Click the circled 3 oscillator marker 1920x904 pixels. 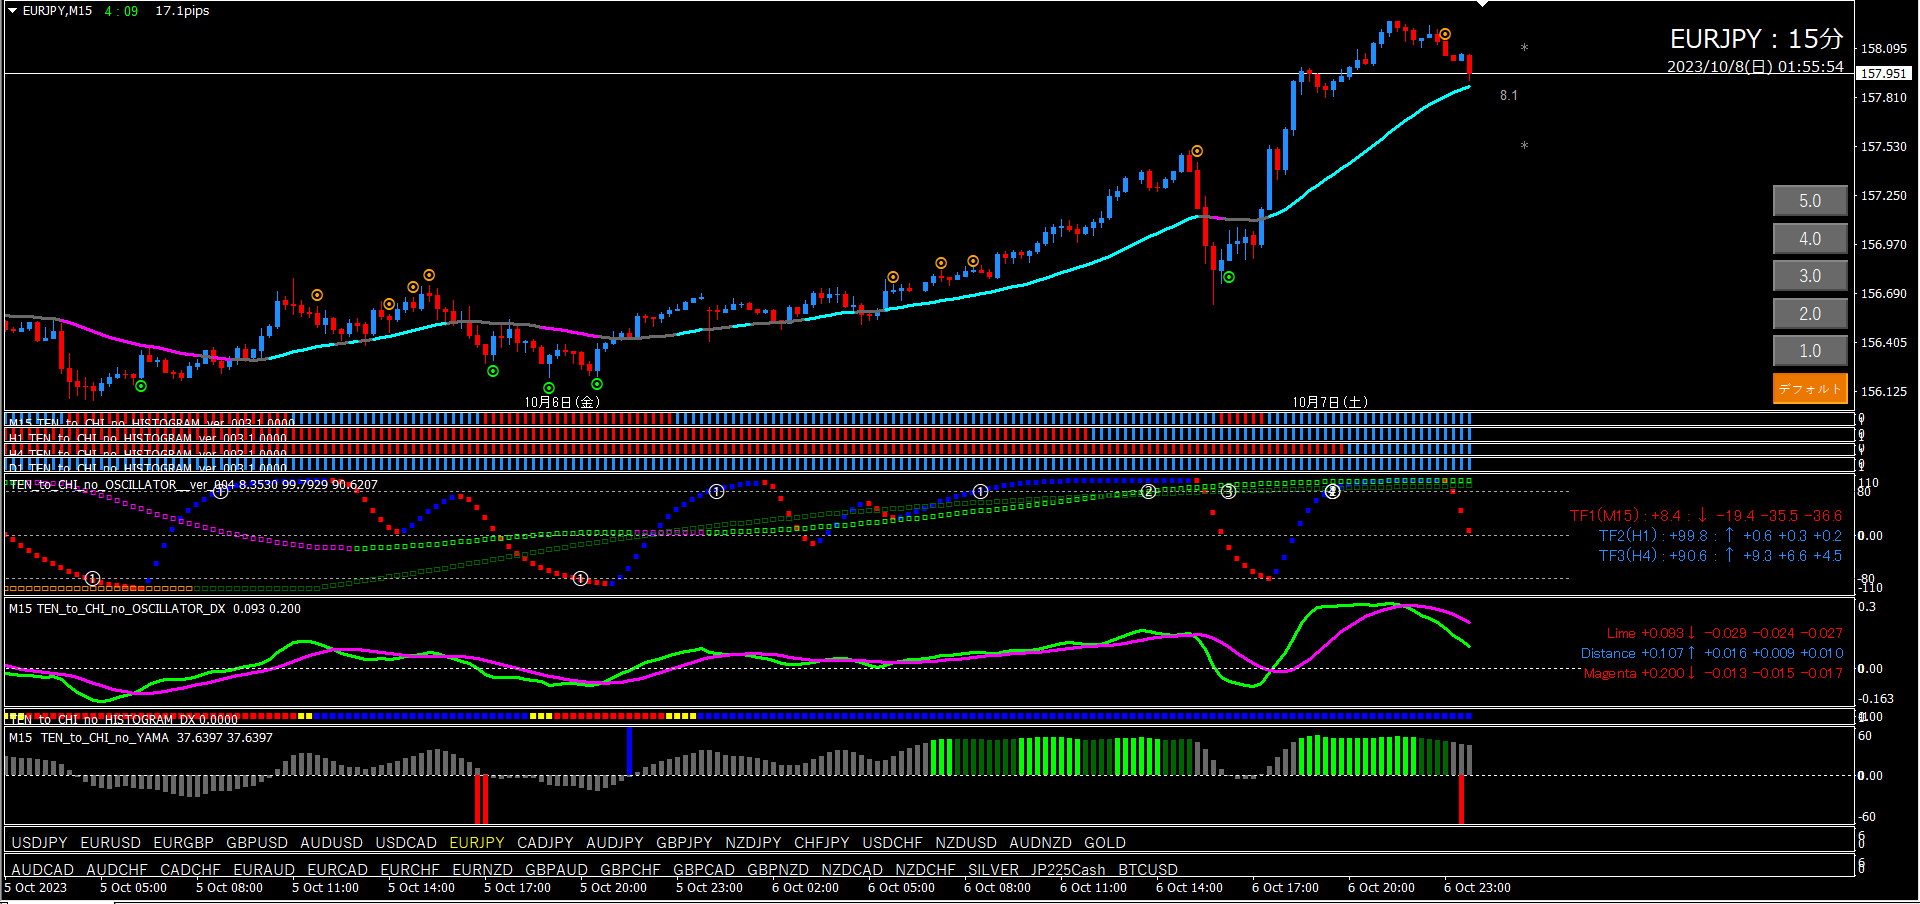(1228, 491)
